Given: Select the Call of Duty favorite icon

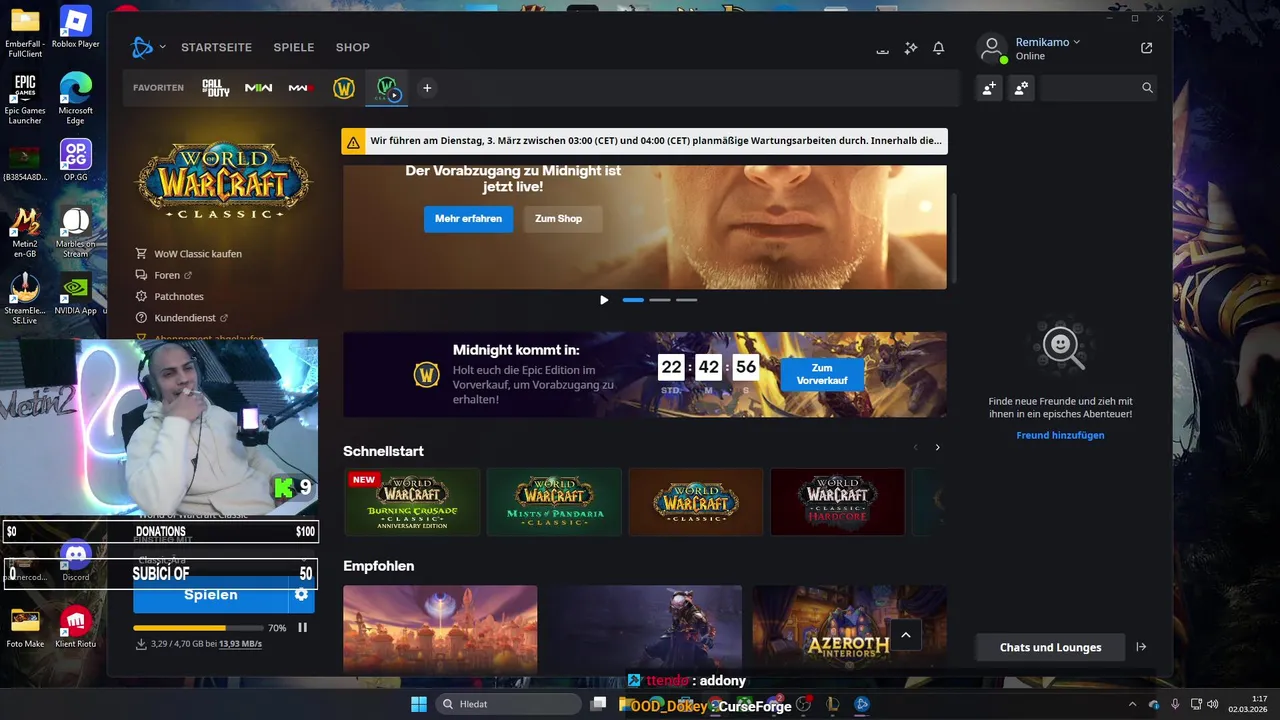Looking at the screenshot, I should click(x=215, y=88).
